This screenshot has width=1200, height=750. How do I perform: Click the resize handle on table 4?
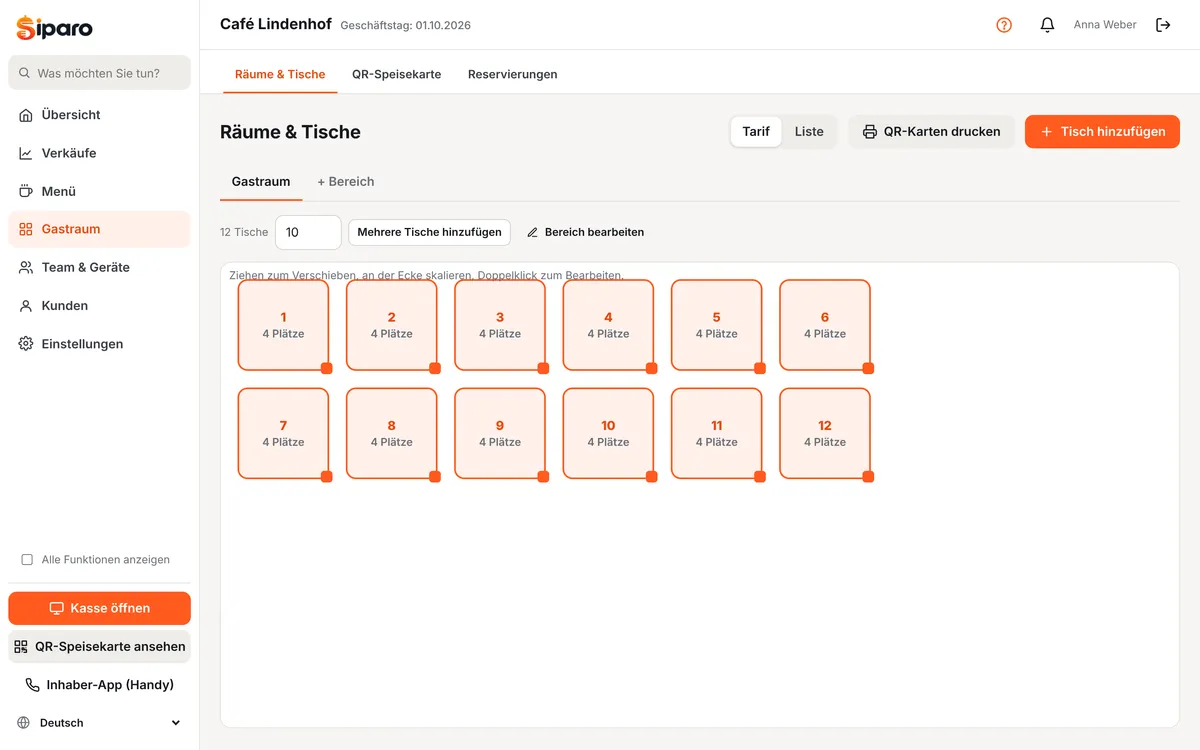[652, 368]
